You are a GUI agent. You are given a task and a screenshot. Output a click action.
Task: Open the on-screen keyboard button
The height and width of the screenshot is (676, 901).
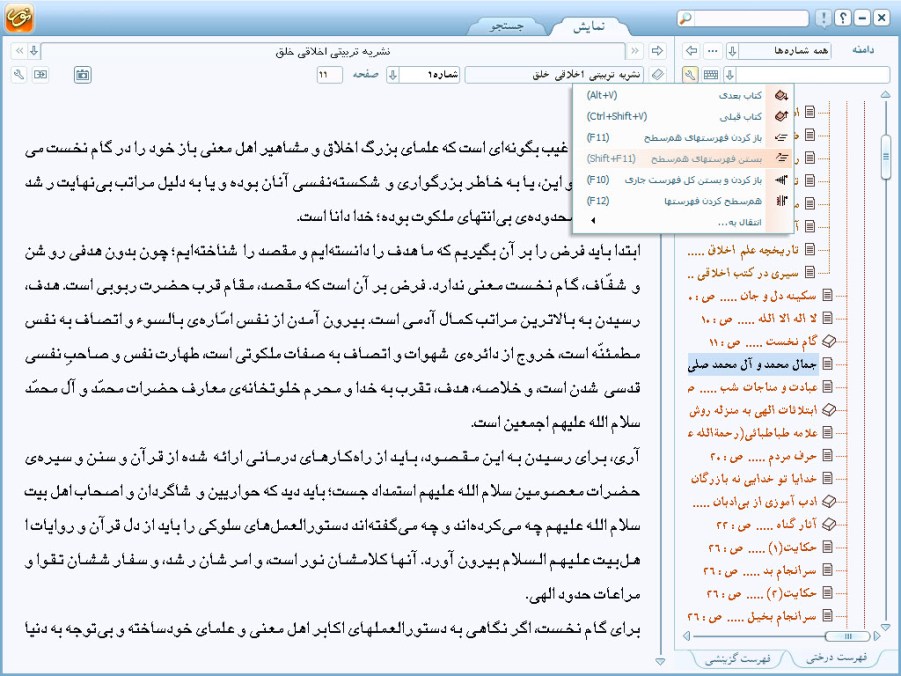[711, 75]
